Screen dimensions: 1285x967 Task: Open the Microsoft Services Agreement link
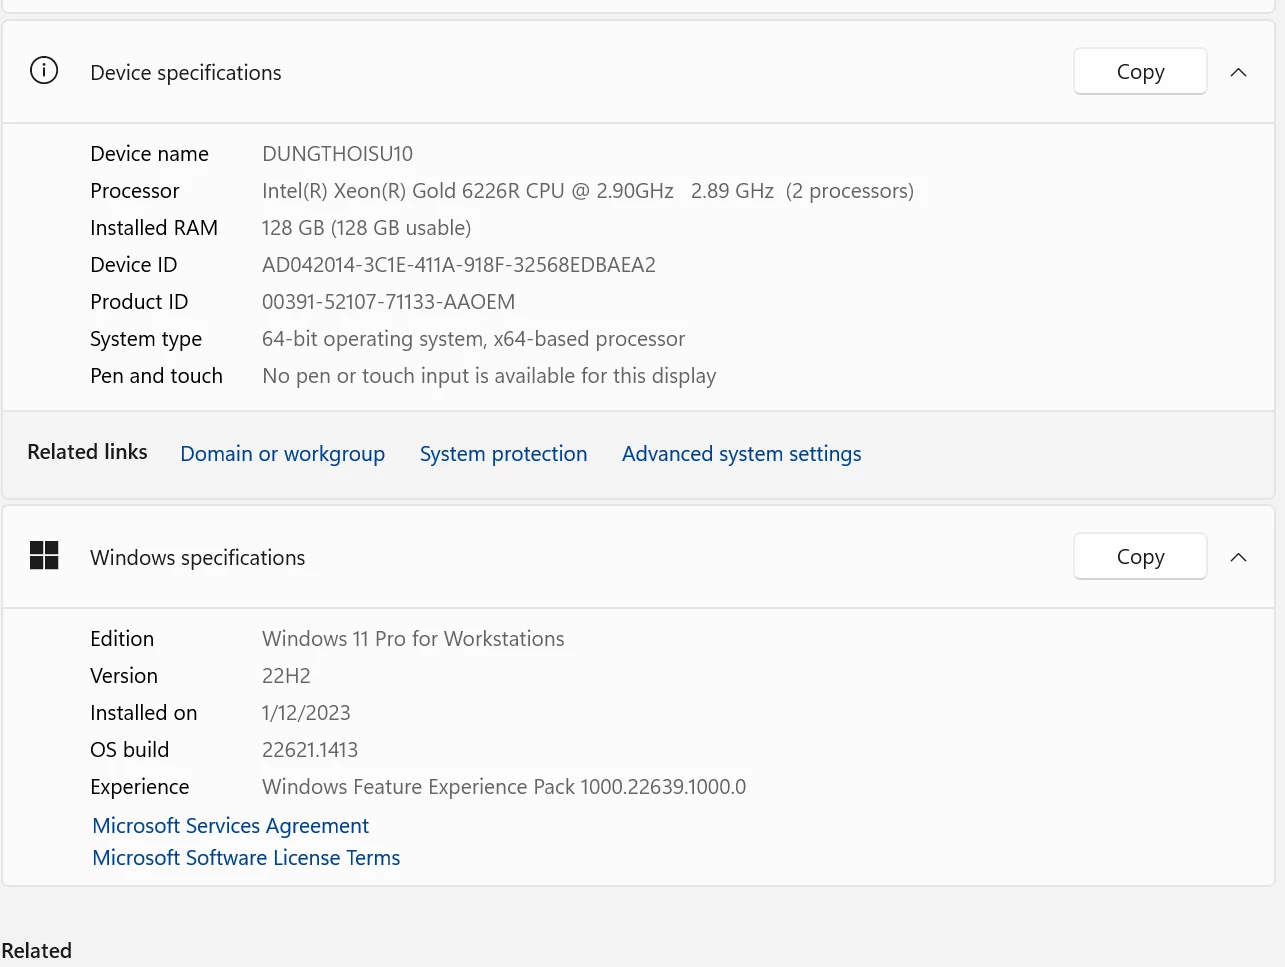click(x=230, y=826)
